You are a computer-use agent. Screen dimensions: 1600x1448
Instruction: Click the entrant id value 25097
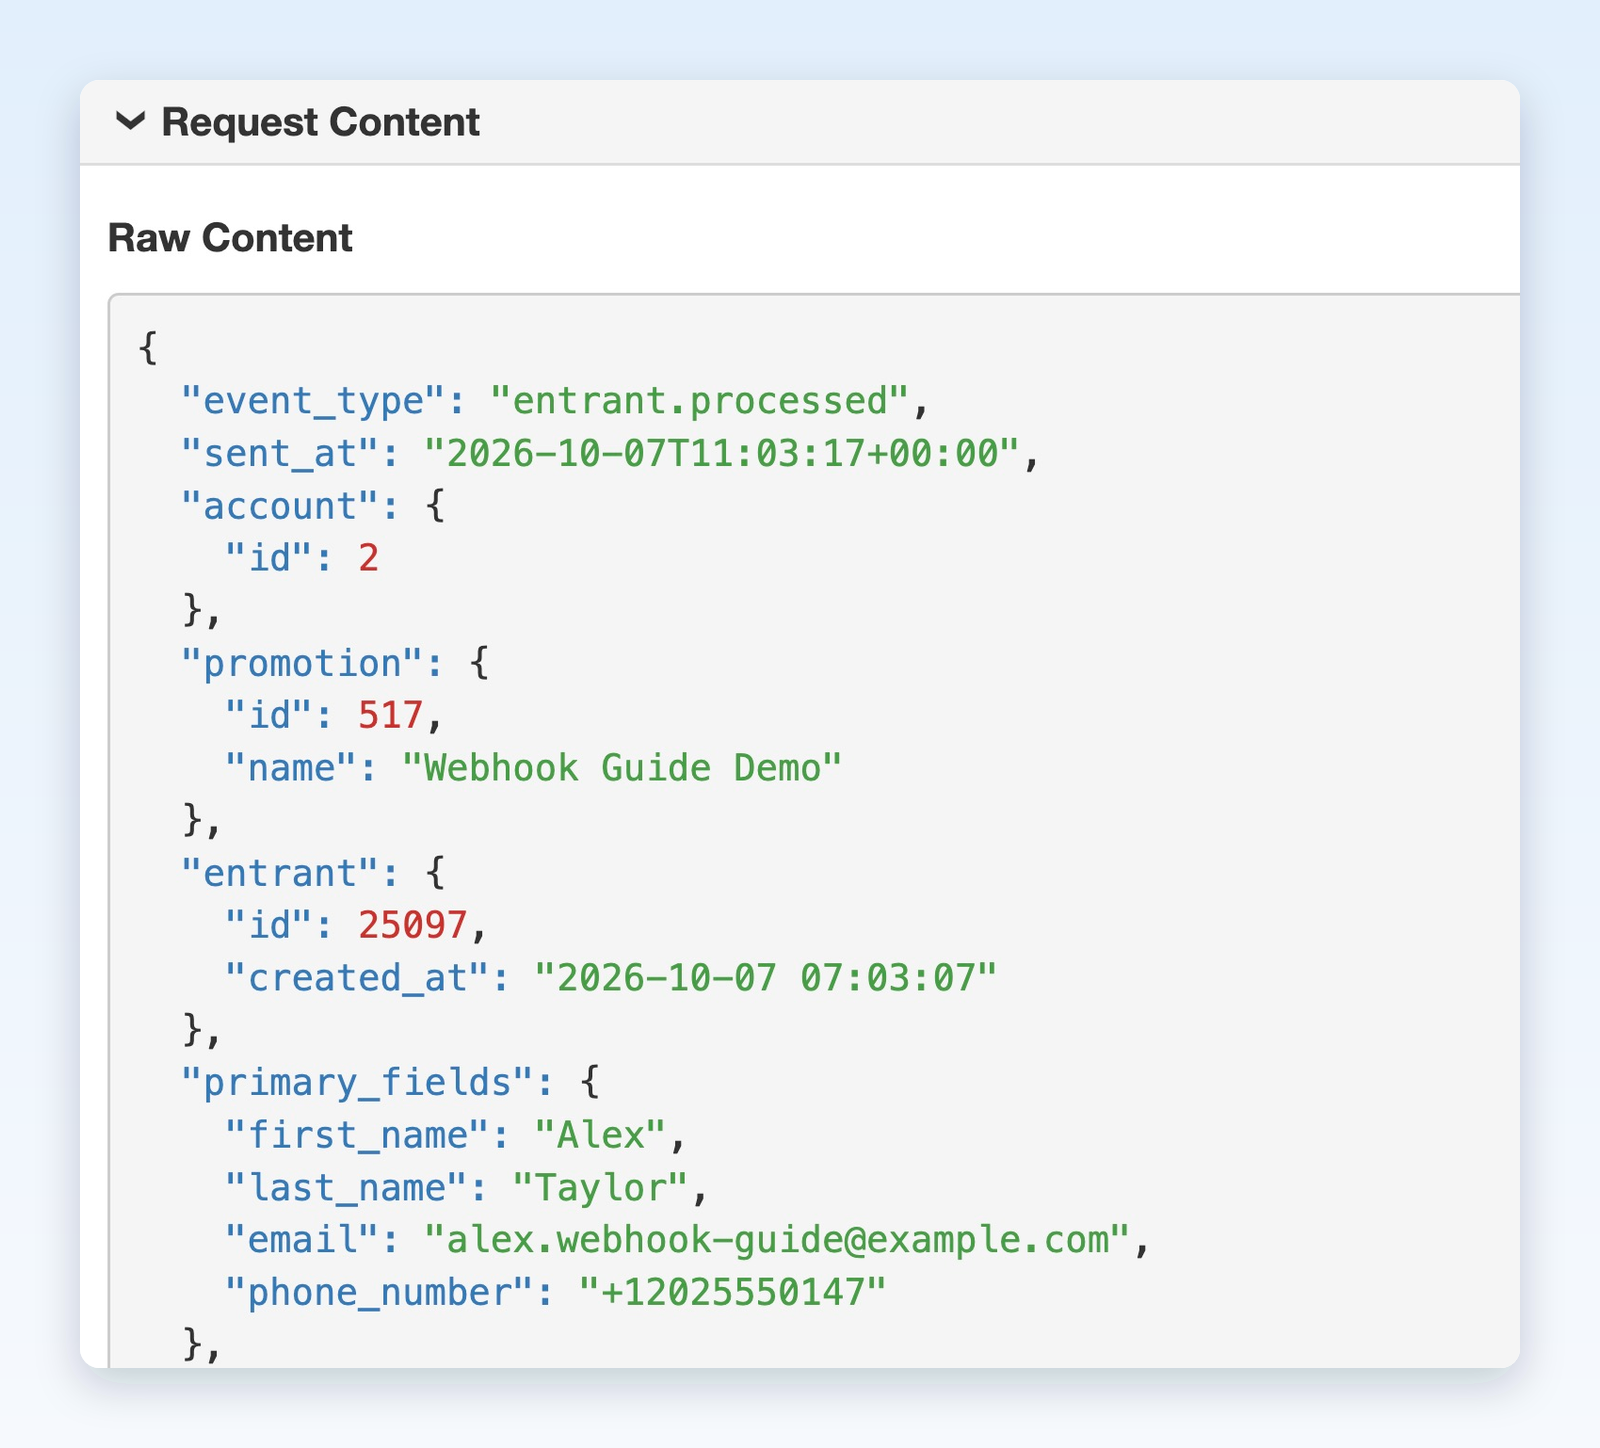[413, 925]
